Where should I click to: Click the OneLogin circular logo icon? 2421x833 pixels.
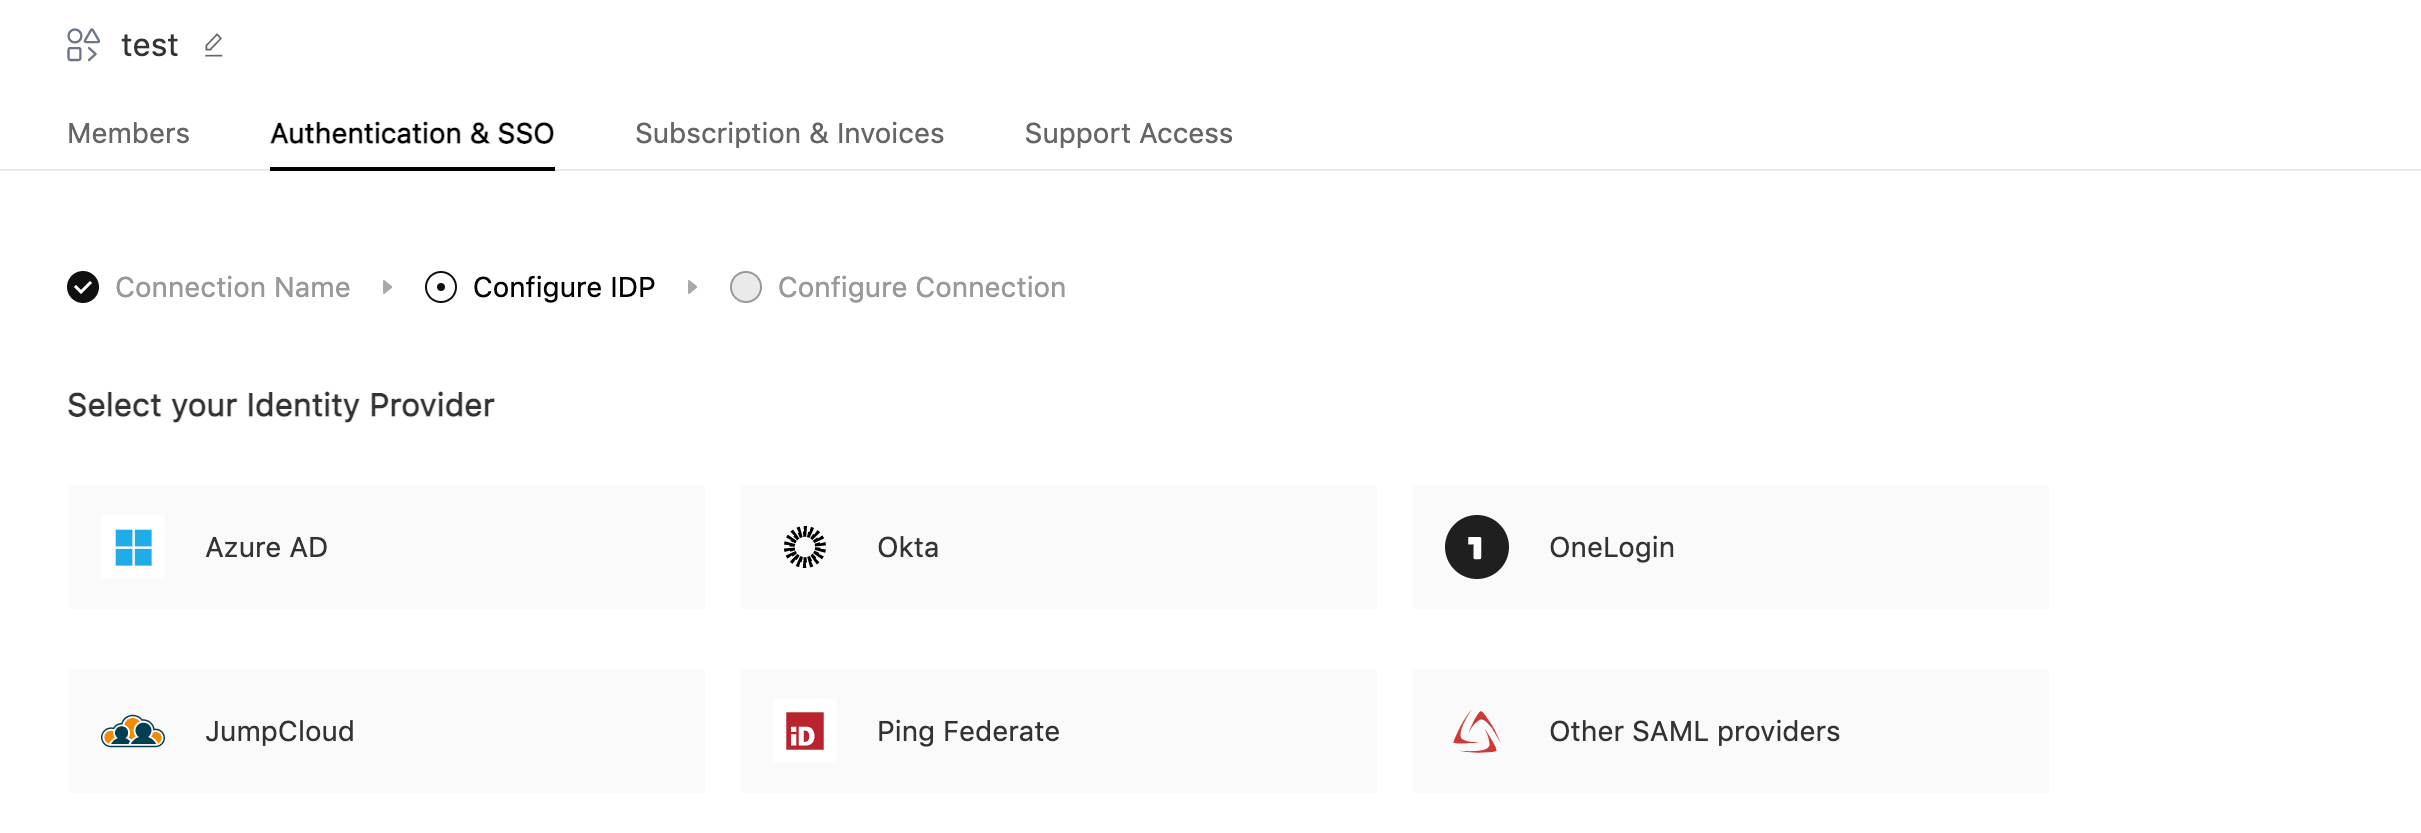pos(1476,547)
